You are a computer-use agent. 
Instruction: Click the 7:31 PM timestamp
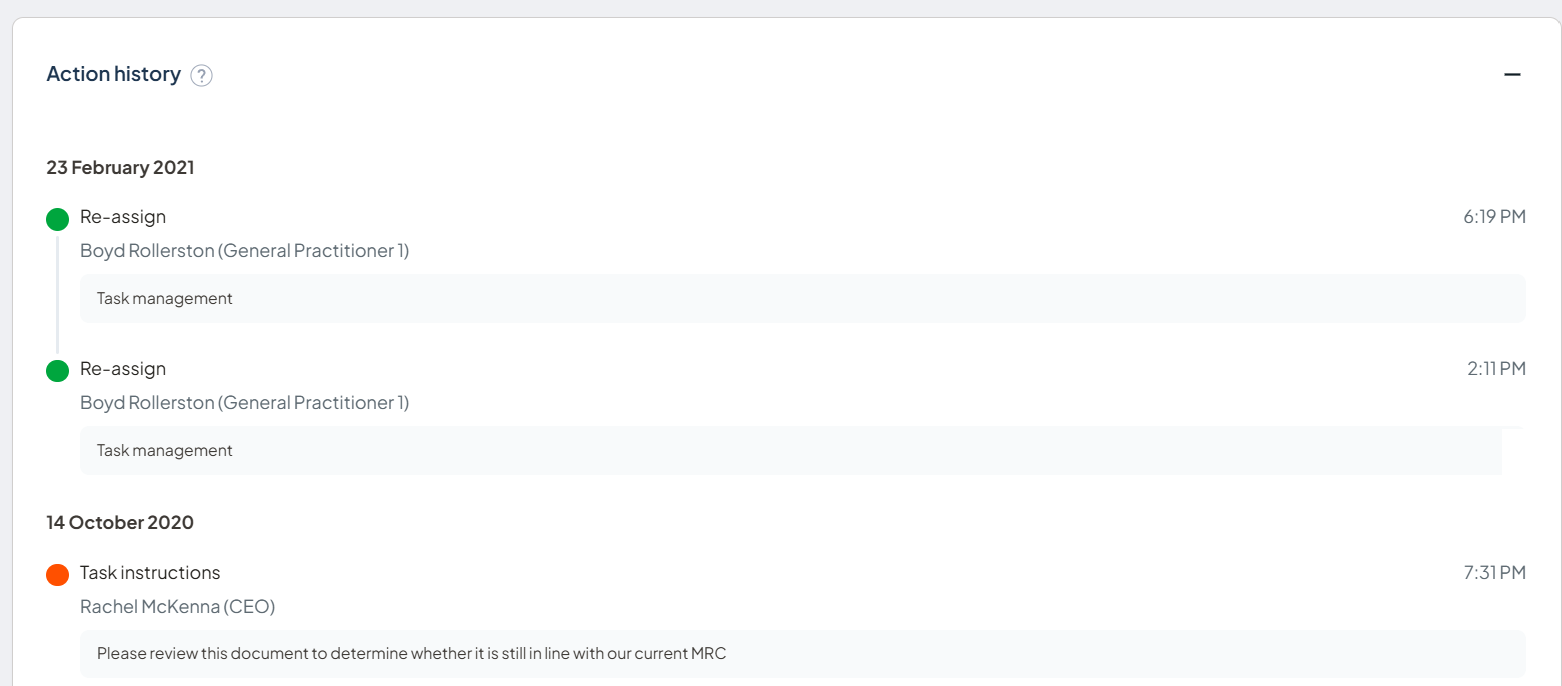tap(1494, 573)
